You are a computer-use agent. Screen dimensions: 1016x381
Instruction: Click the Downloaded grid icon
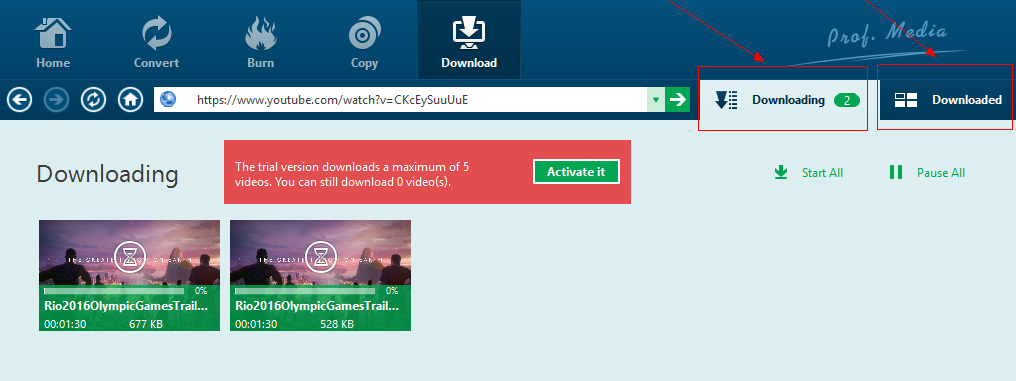[905, 100]
